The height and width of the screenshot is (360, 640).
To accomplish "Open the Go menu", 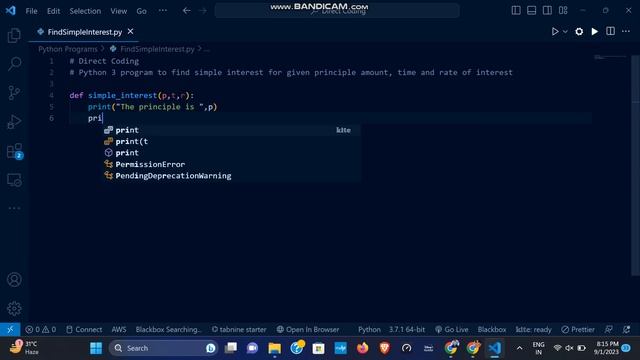I will 141,11.
